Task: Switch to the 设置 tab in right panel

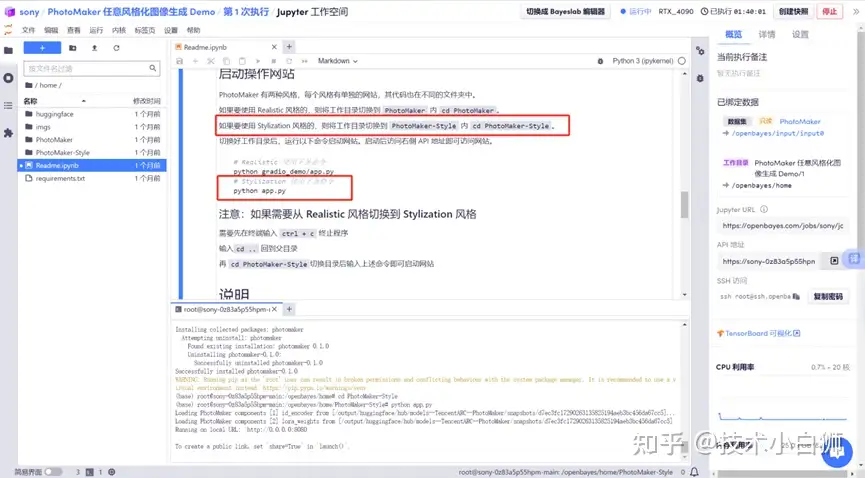Action: tap(800, 34)
